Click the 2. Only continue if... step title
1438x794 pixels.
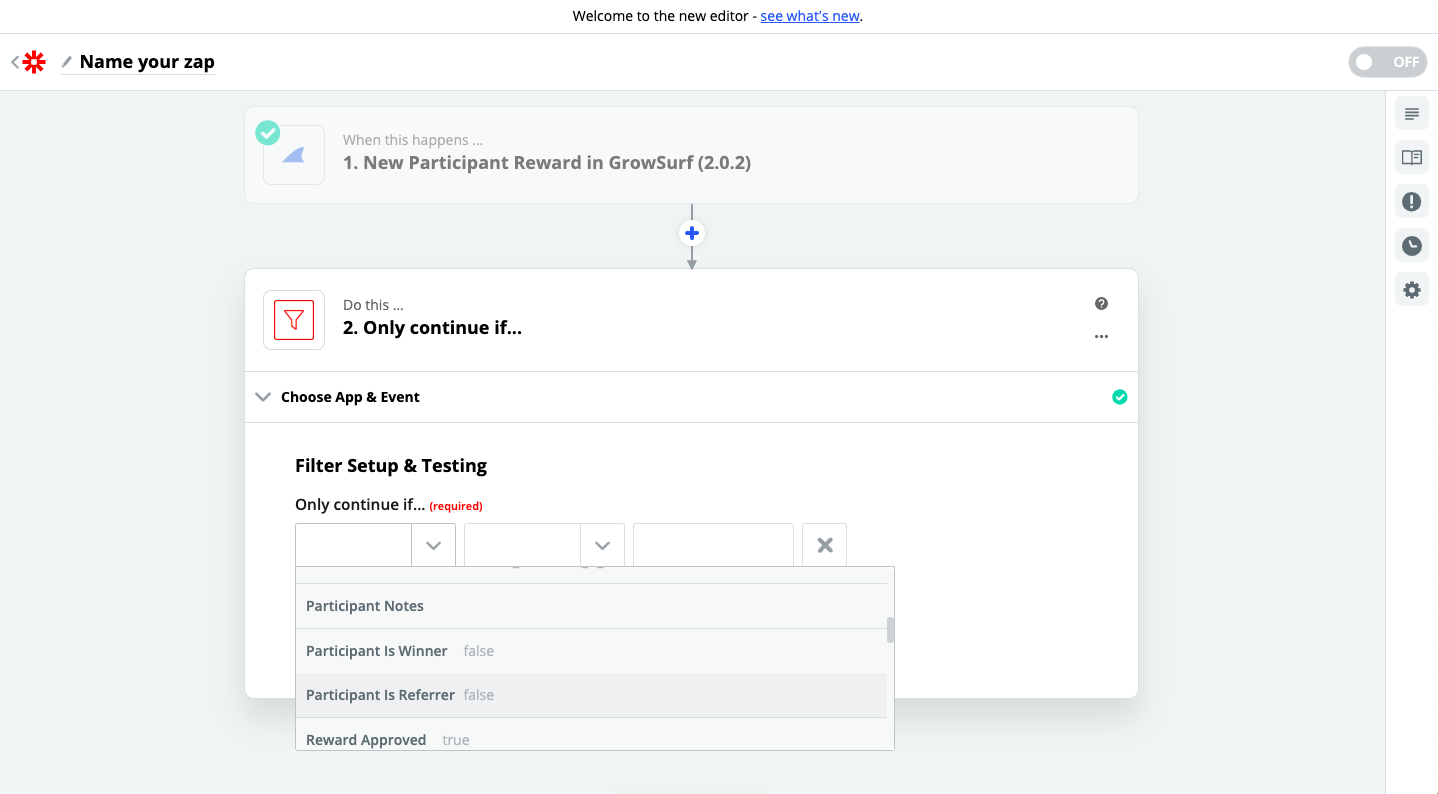pyautogui.click(x=432, y=328)
